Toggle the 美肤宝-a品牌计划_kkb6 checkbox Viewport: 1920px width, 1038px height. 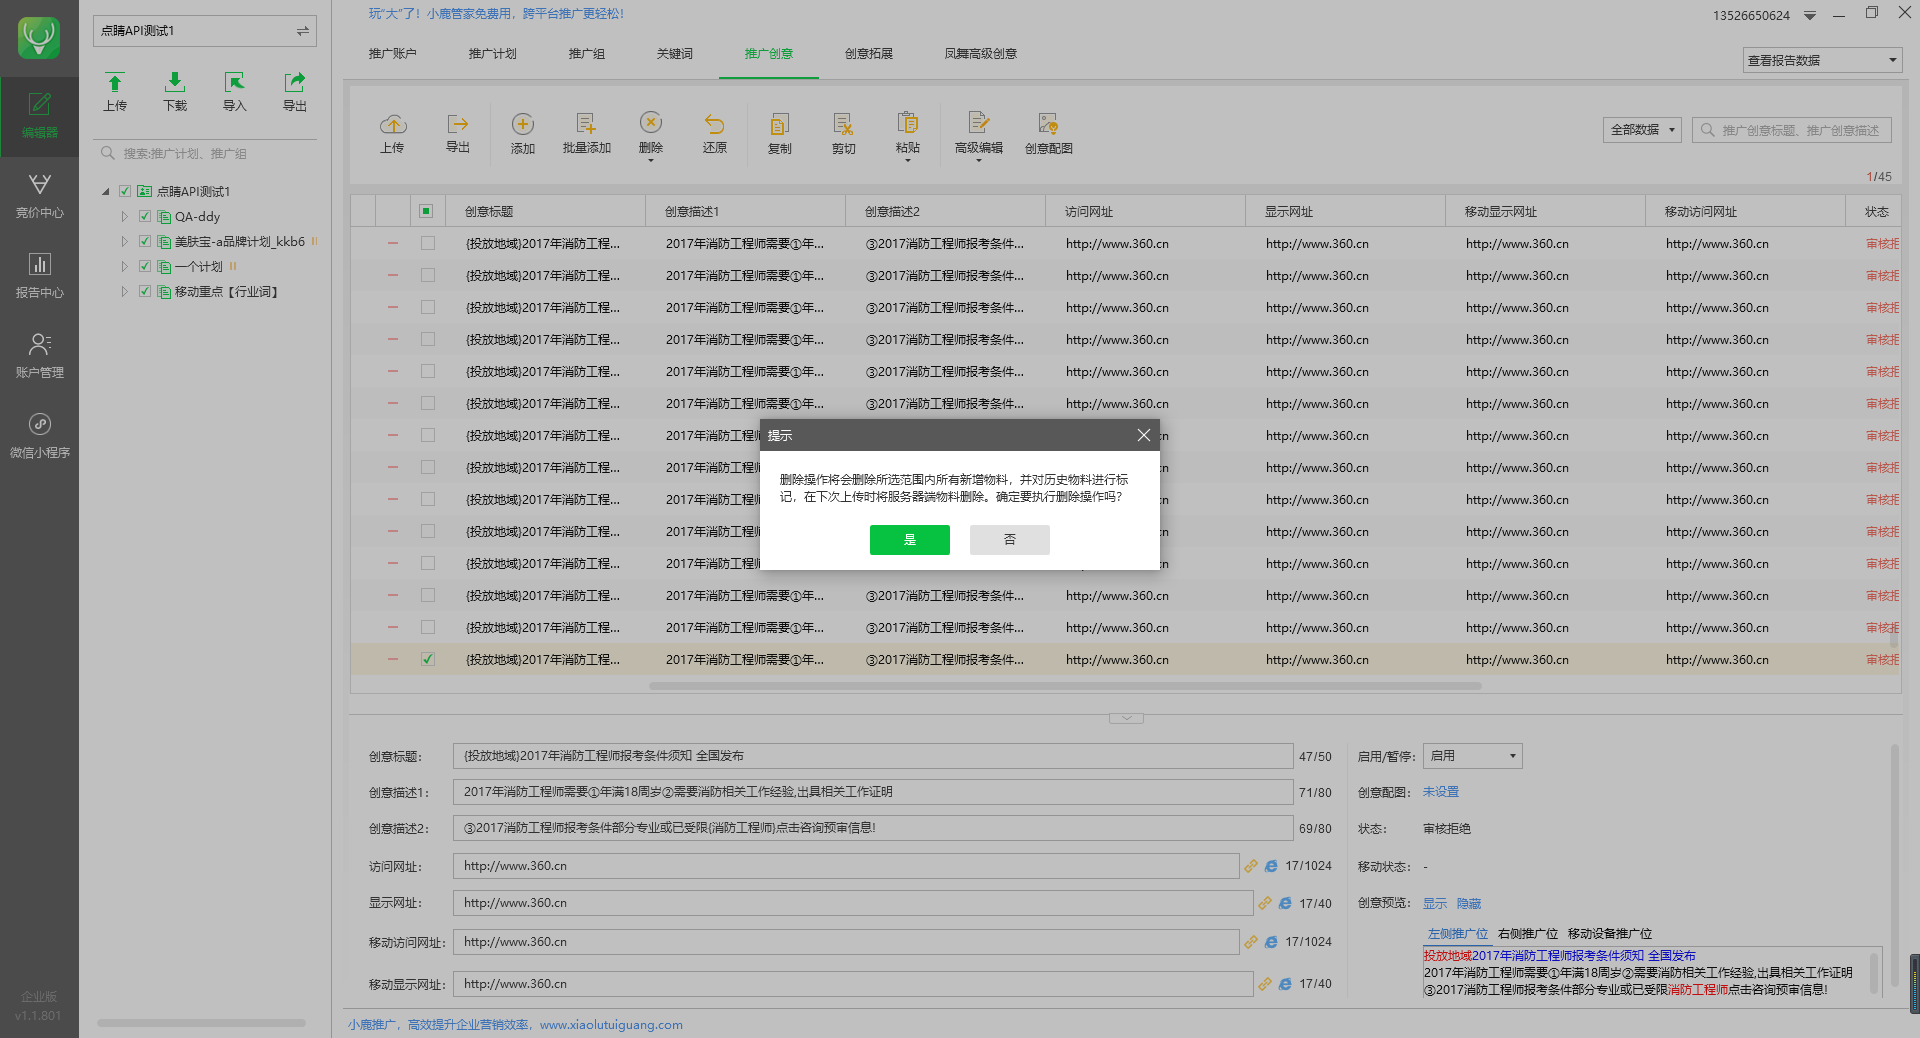(x=145, y=241)
